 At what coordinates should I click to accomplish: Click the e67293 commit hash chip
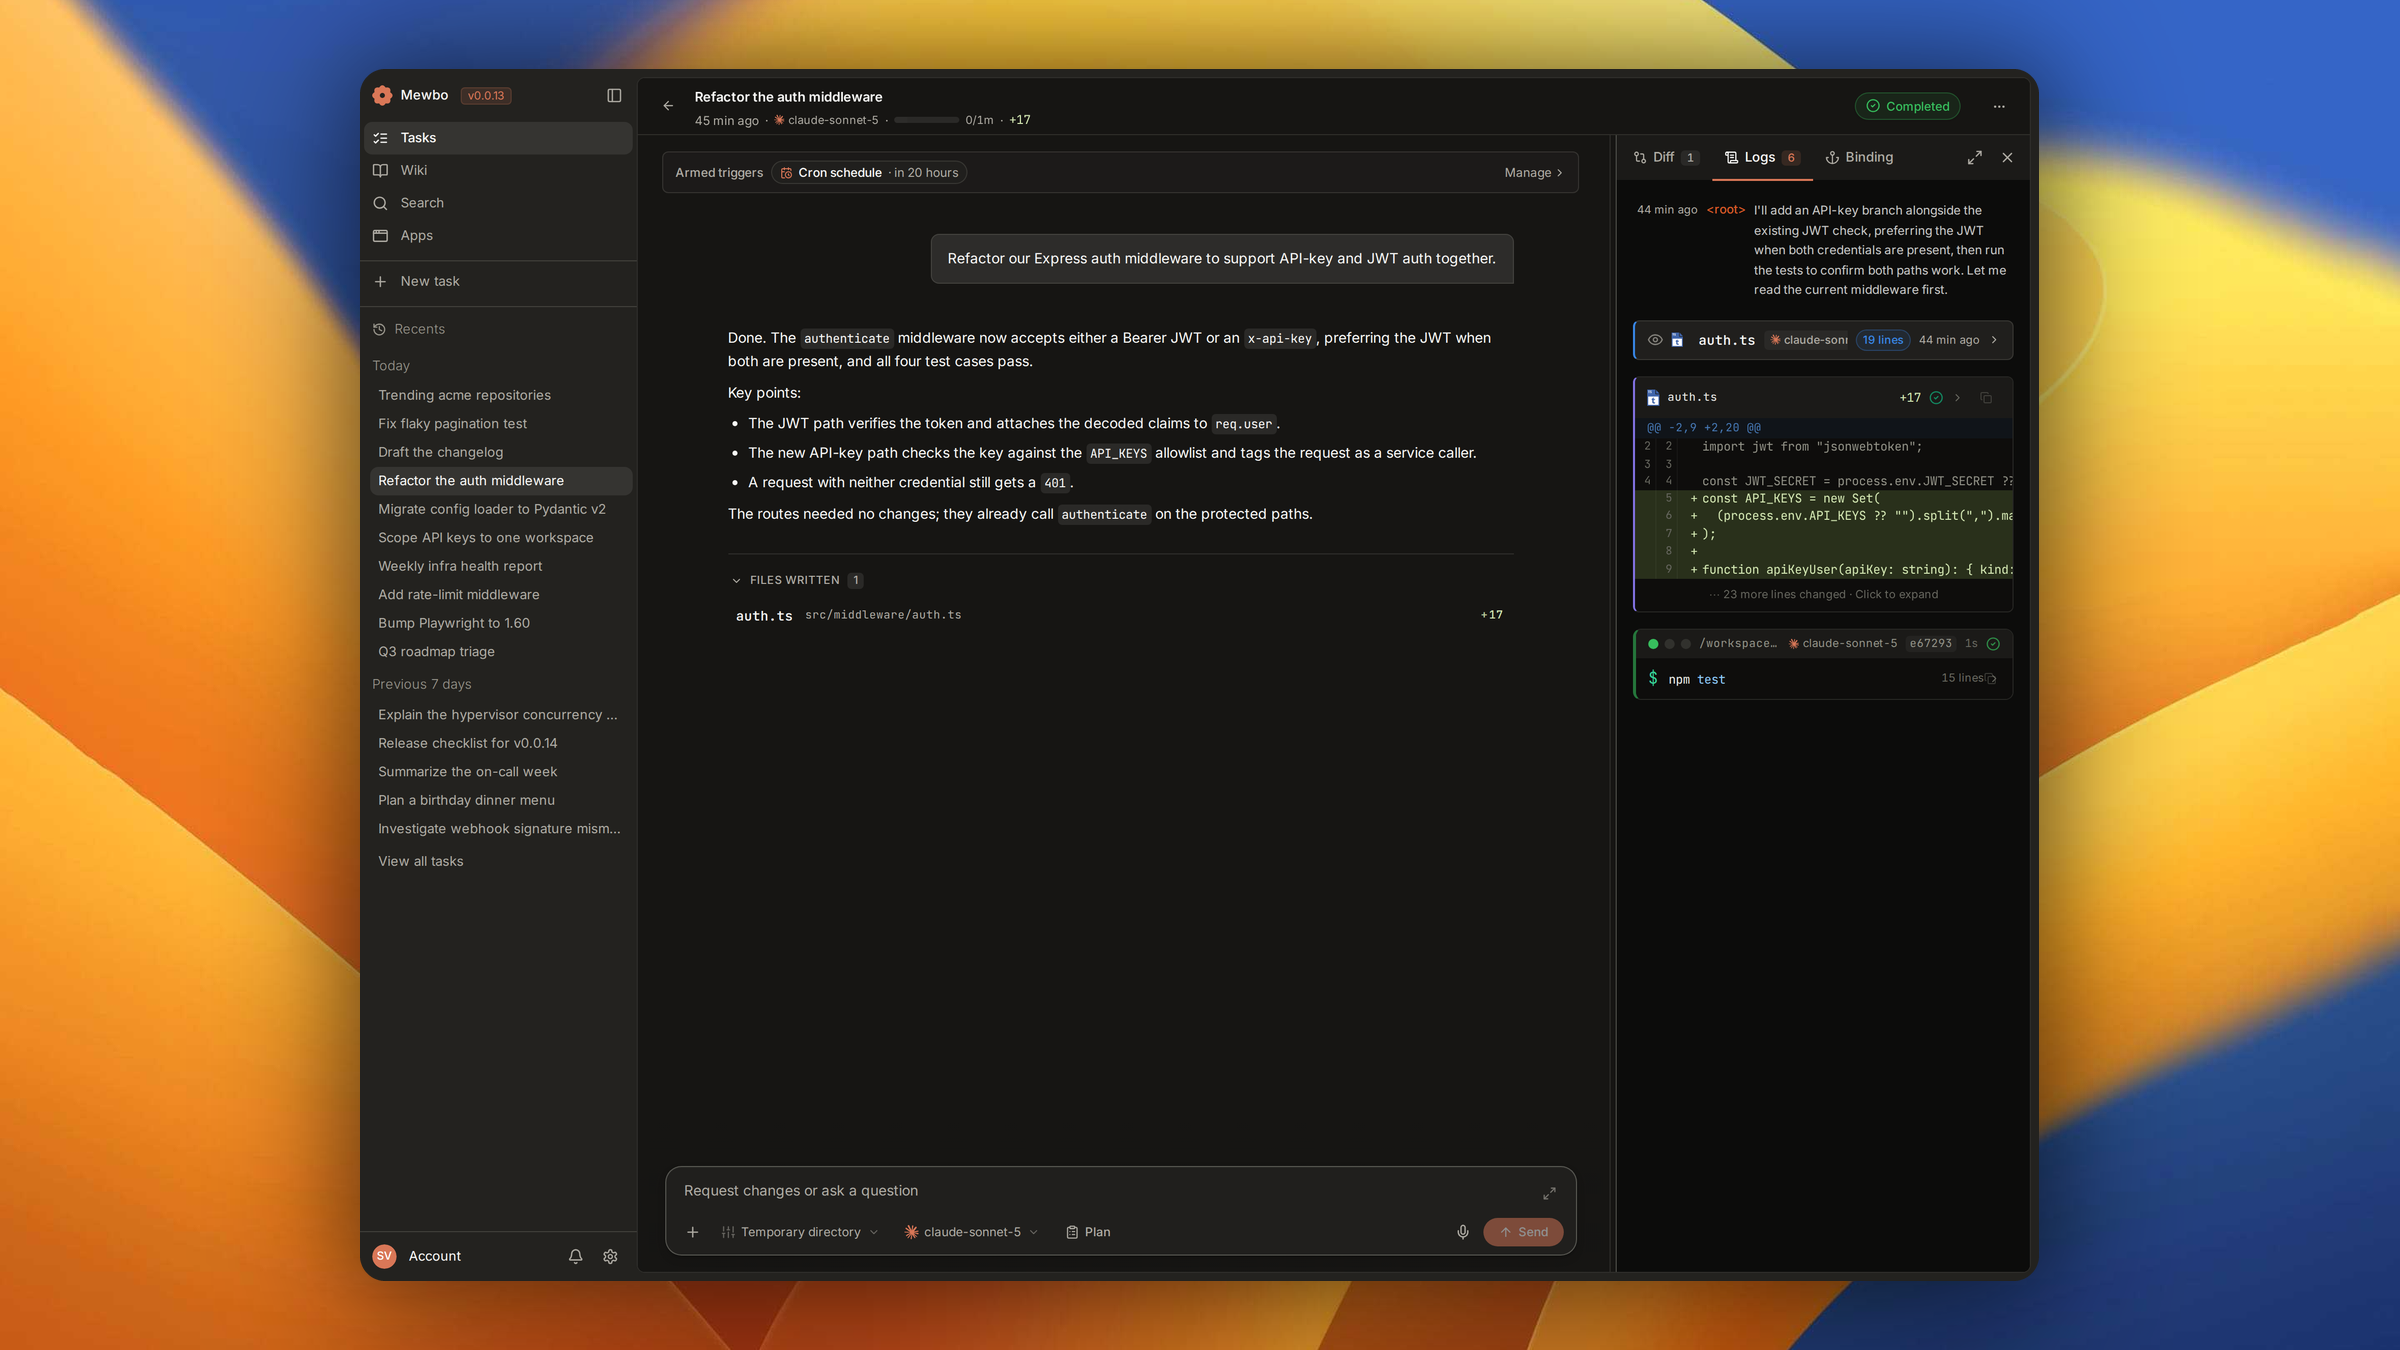tap(1930, 644)
